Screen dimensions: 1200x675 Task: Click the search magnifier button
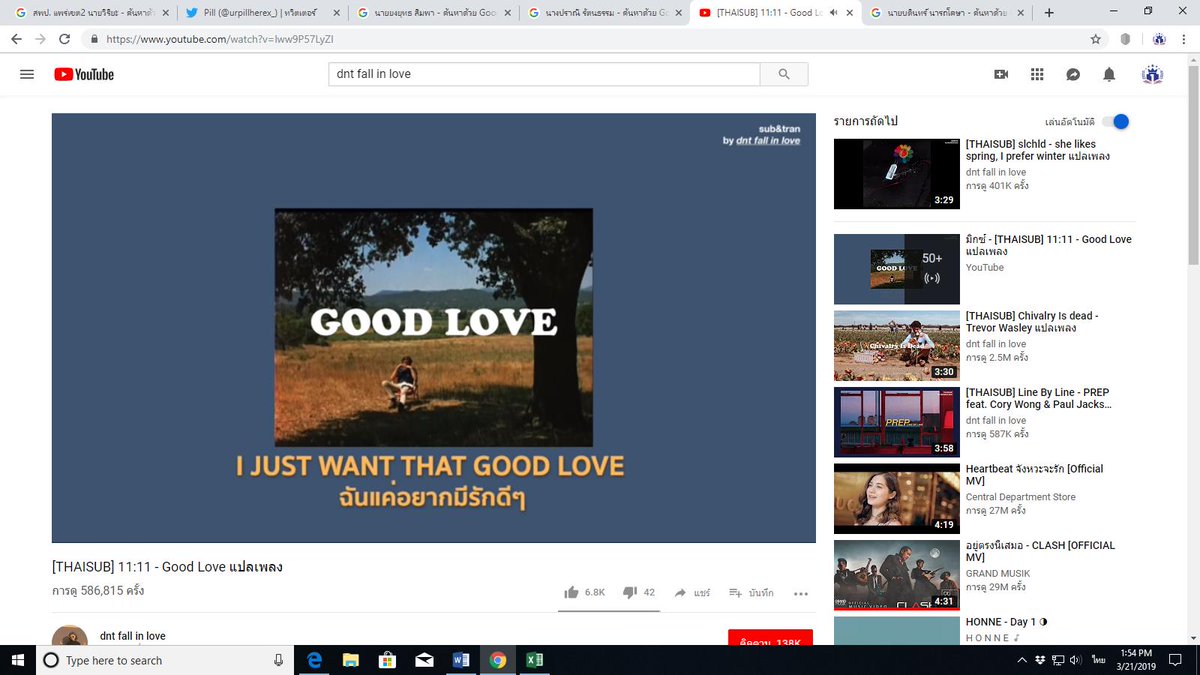784,74
